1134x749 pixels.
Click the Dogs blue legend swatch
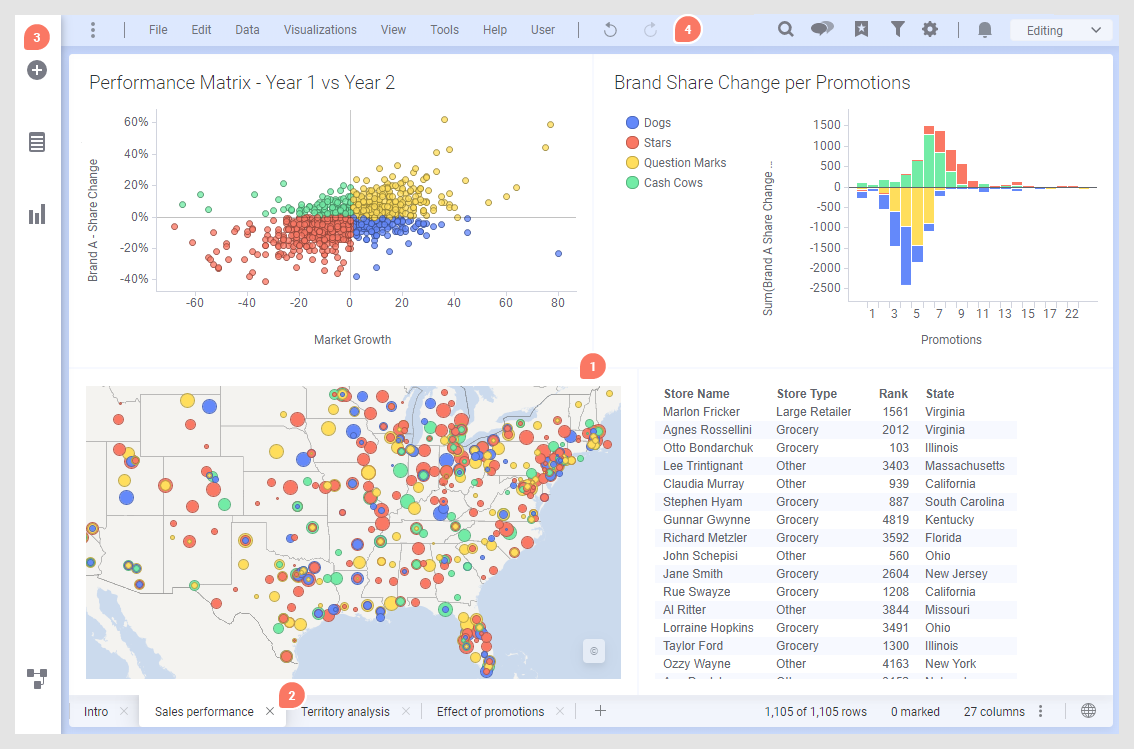tap(632, 123)
